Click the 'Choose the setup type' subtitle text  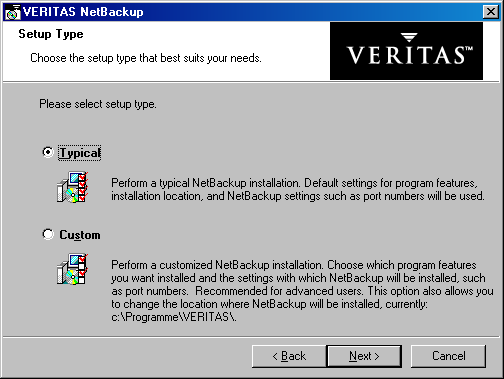[146, 58]
